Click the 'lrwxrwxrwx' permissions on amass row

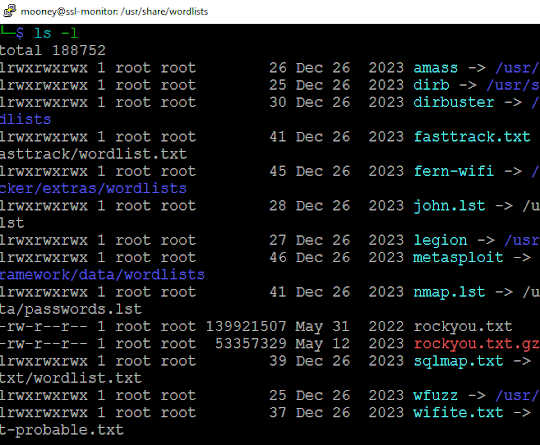pos(44,68)
